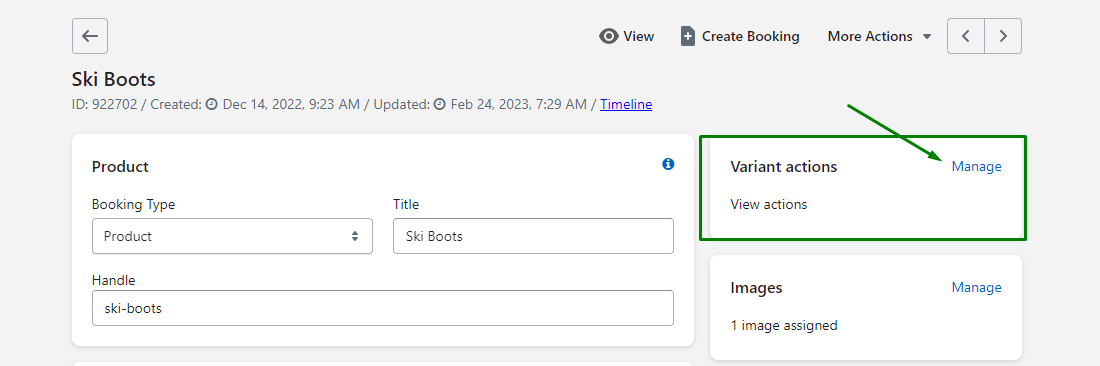Click the View eye icon
This screenshot has width=1100, height=366.
click(608, 36)
